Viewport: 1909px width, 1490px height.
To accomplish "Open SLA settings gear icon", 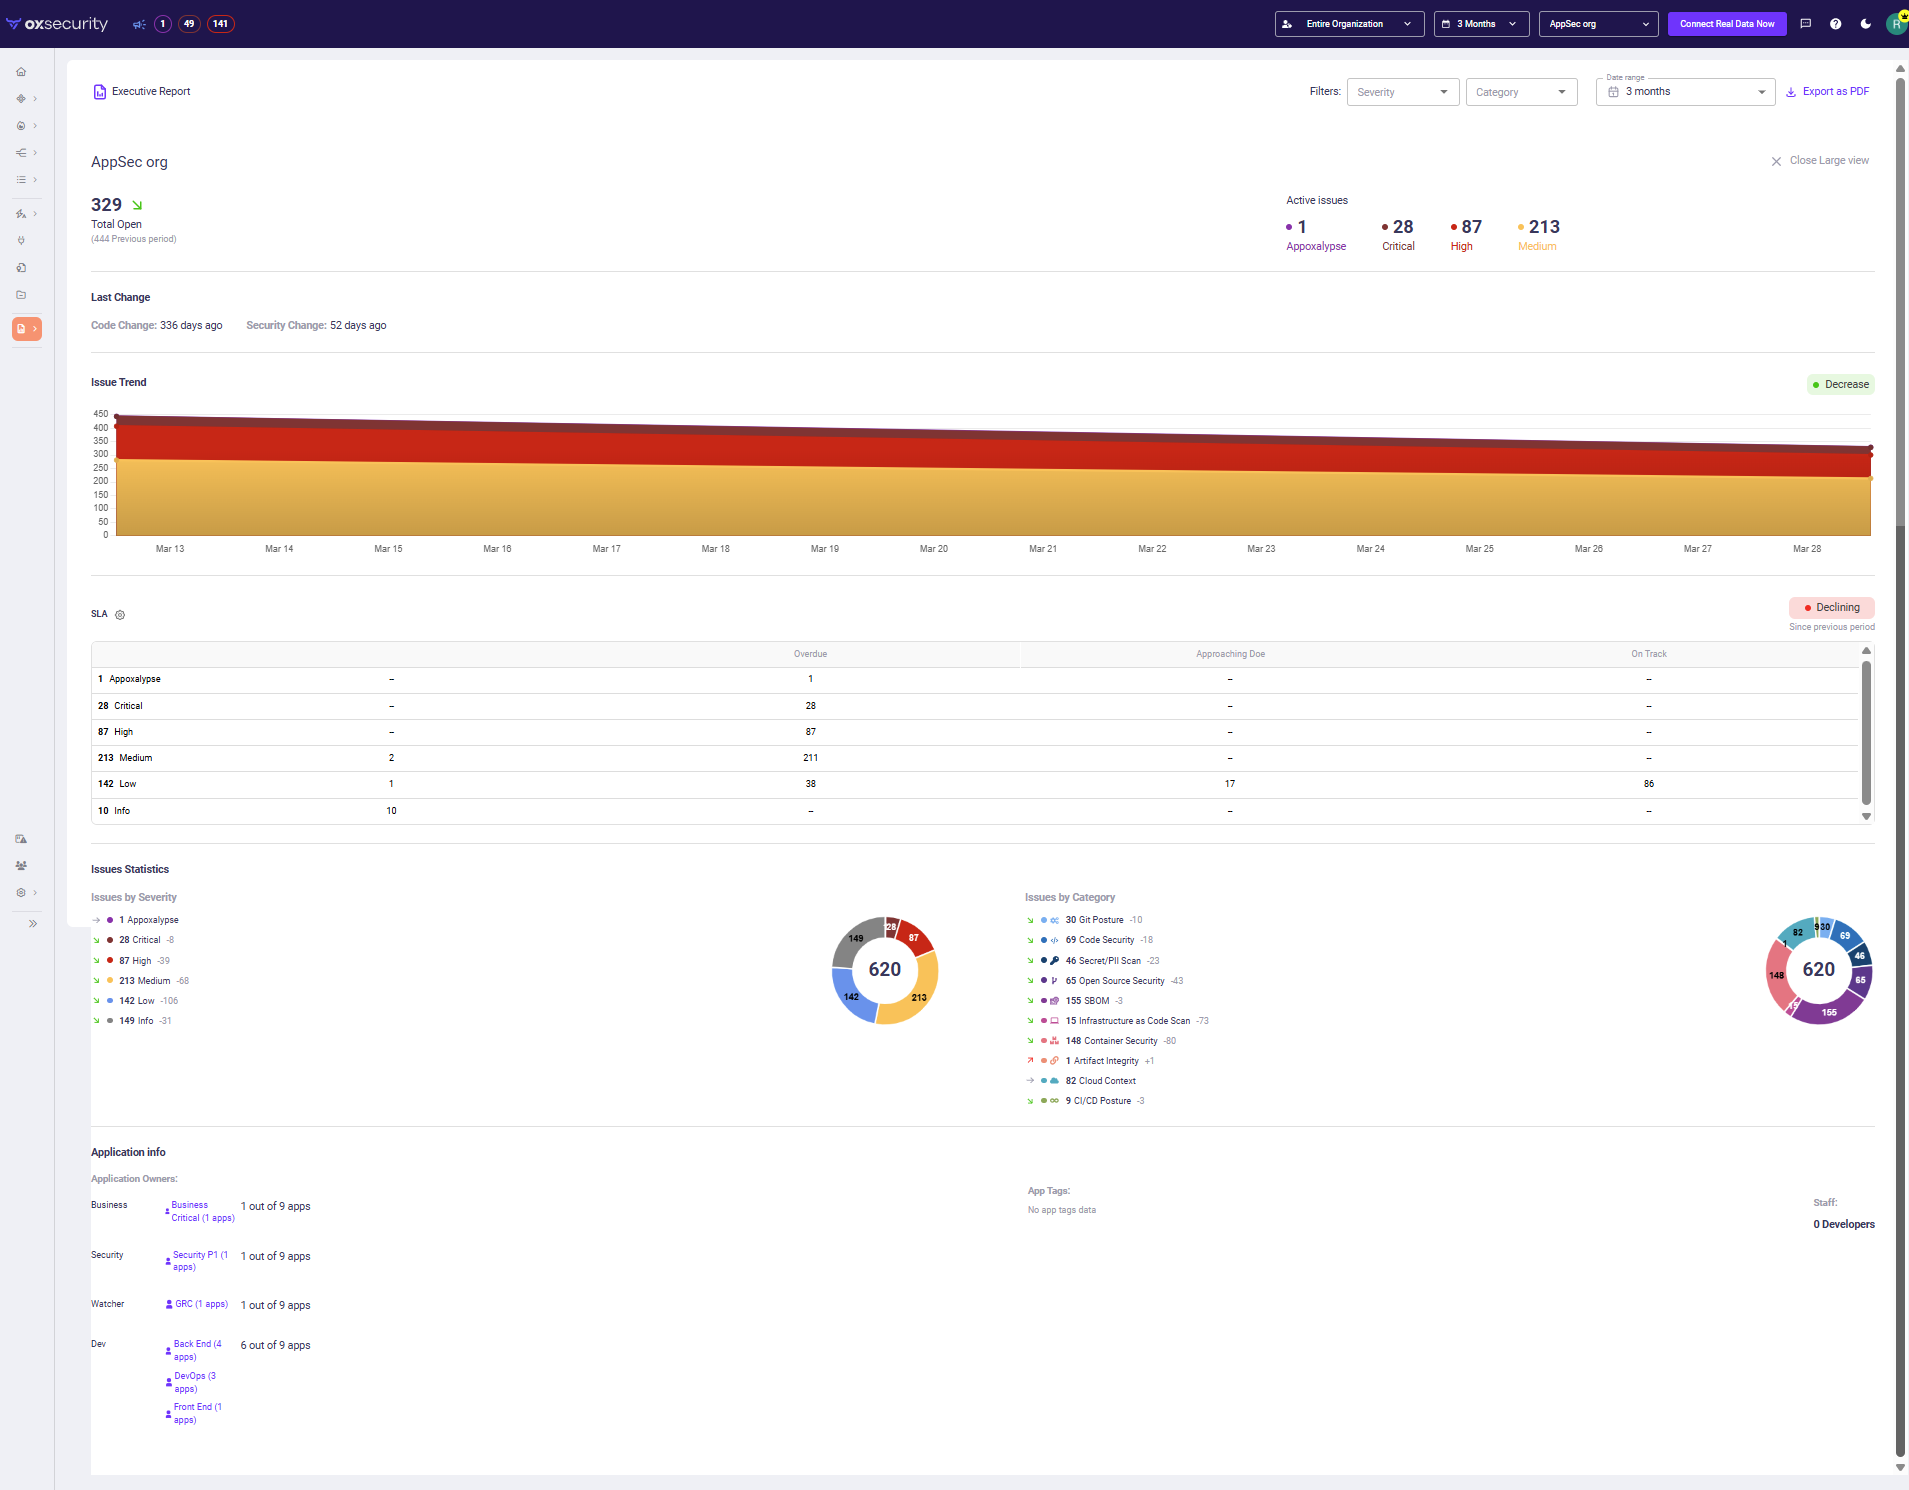I will pos(120,615).
